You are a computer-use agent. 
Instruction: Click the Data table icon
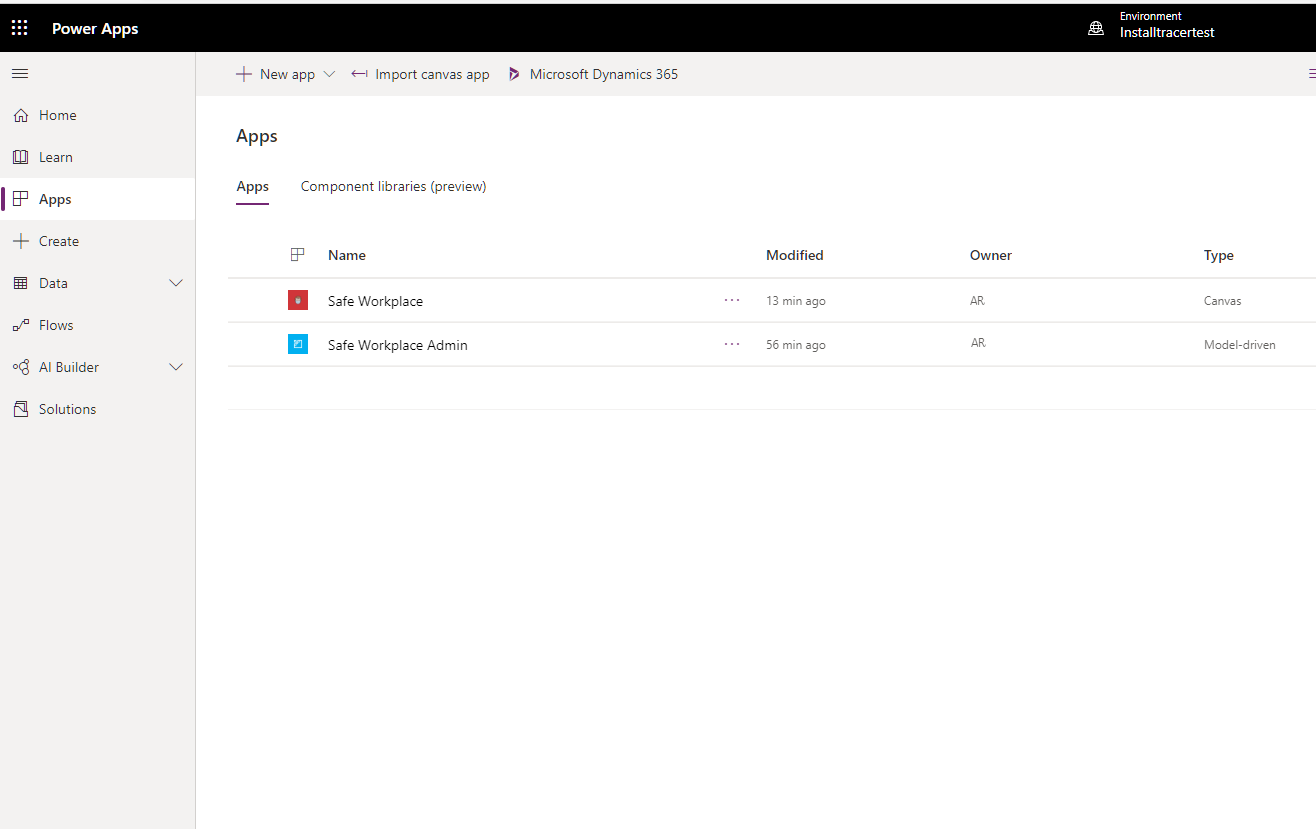(x=20, y=283)
